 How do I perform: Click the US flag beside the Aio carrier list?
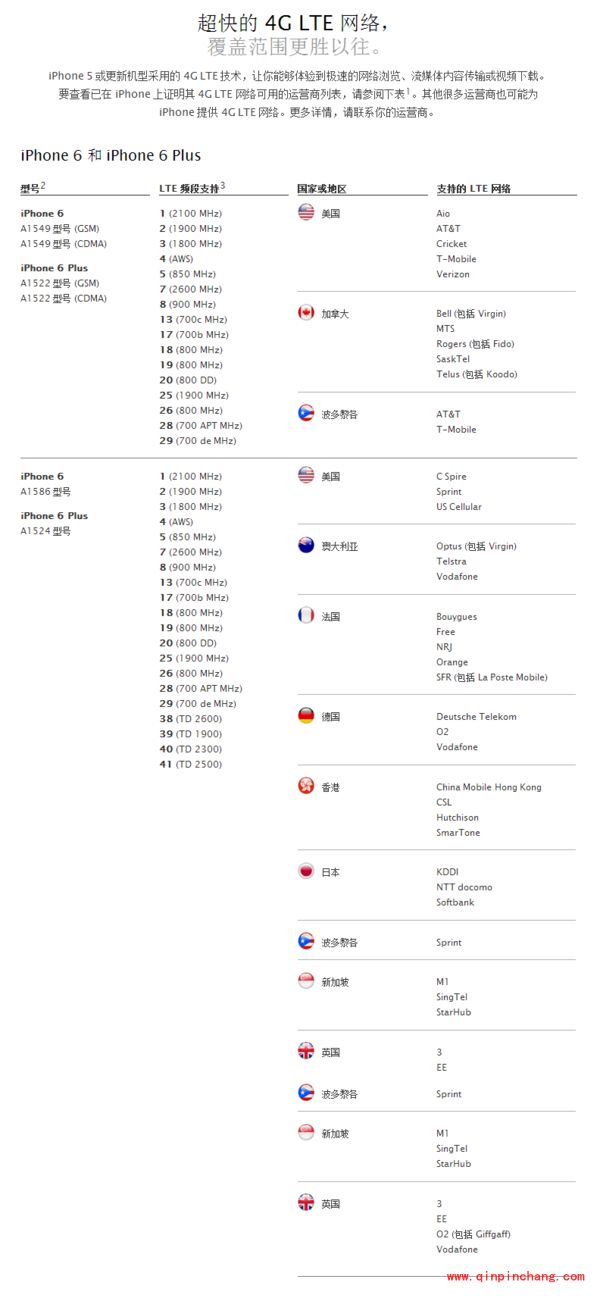[306, 213]
